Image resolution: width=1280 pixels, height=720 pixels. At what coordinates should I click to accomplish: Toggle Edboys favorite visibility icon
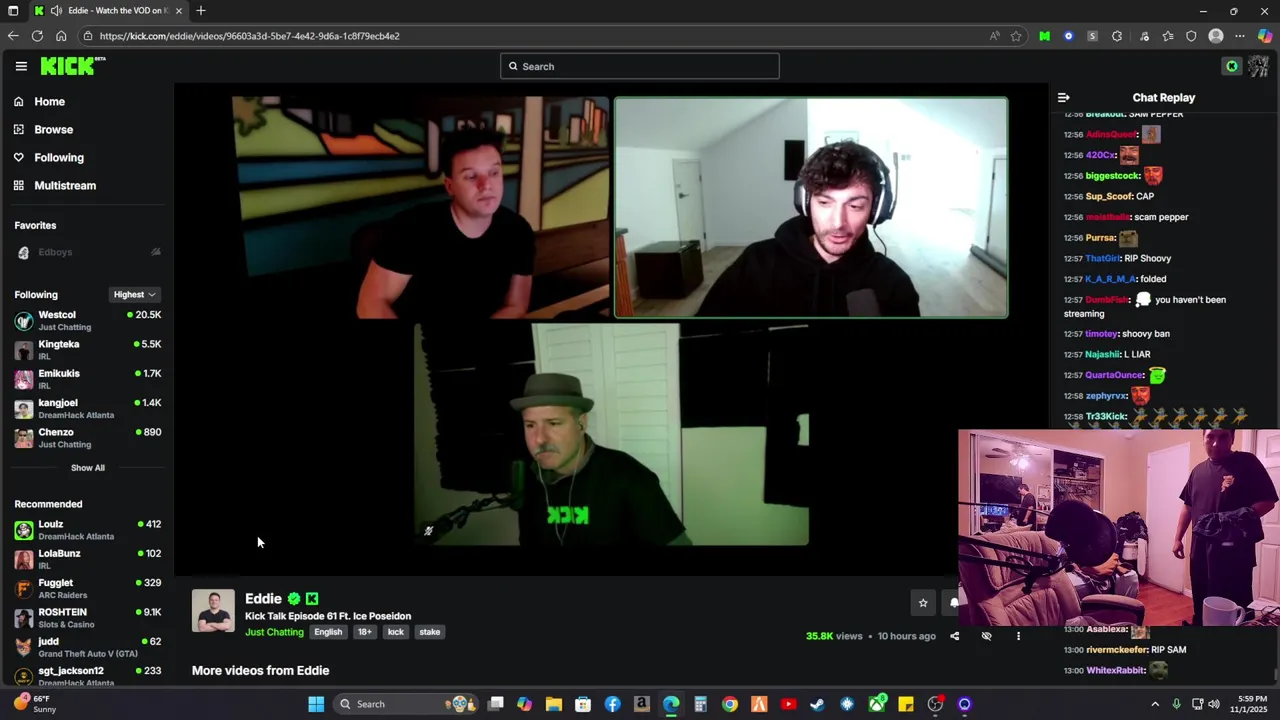click(155, 252)
